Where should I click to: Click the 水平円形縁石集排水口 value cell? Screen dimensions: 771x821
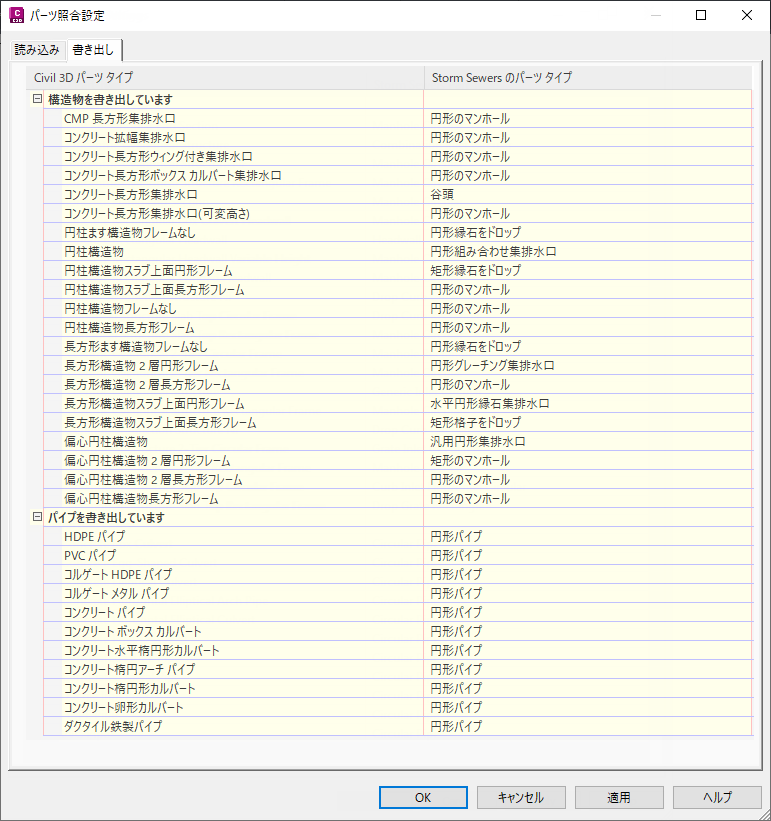coord(588,403)
